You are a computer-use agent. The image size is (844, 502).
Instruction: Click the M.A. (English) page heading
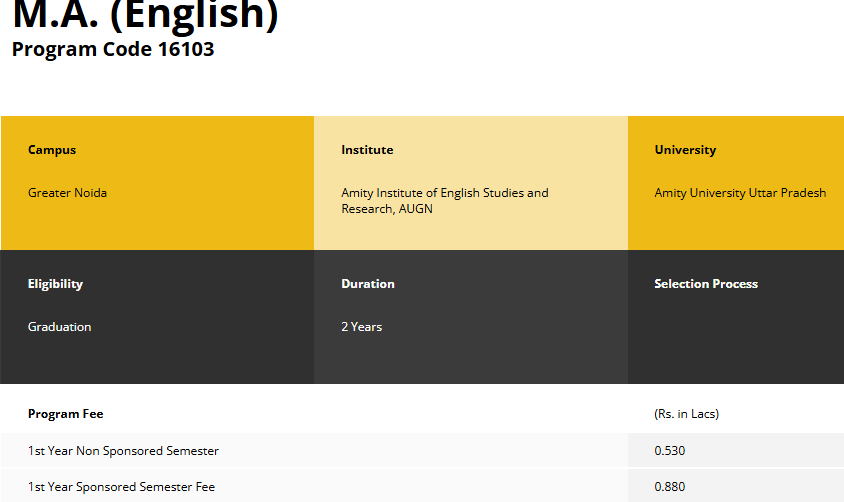[x=145, y=16]
